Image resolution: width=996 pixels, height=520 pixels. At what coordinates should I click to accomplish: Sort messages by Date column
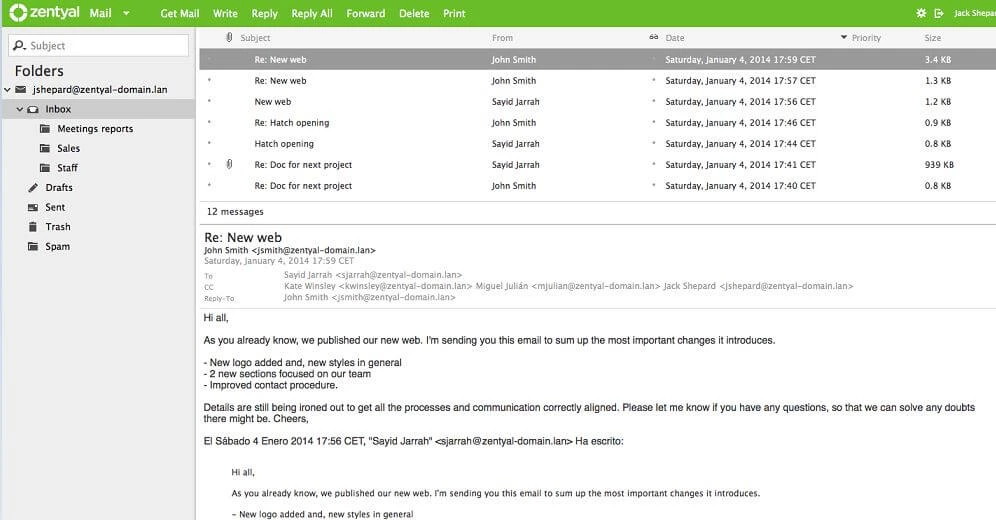(675, 38)
